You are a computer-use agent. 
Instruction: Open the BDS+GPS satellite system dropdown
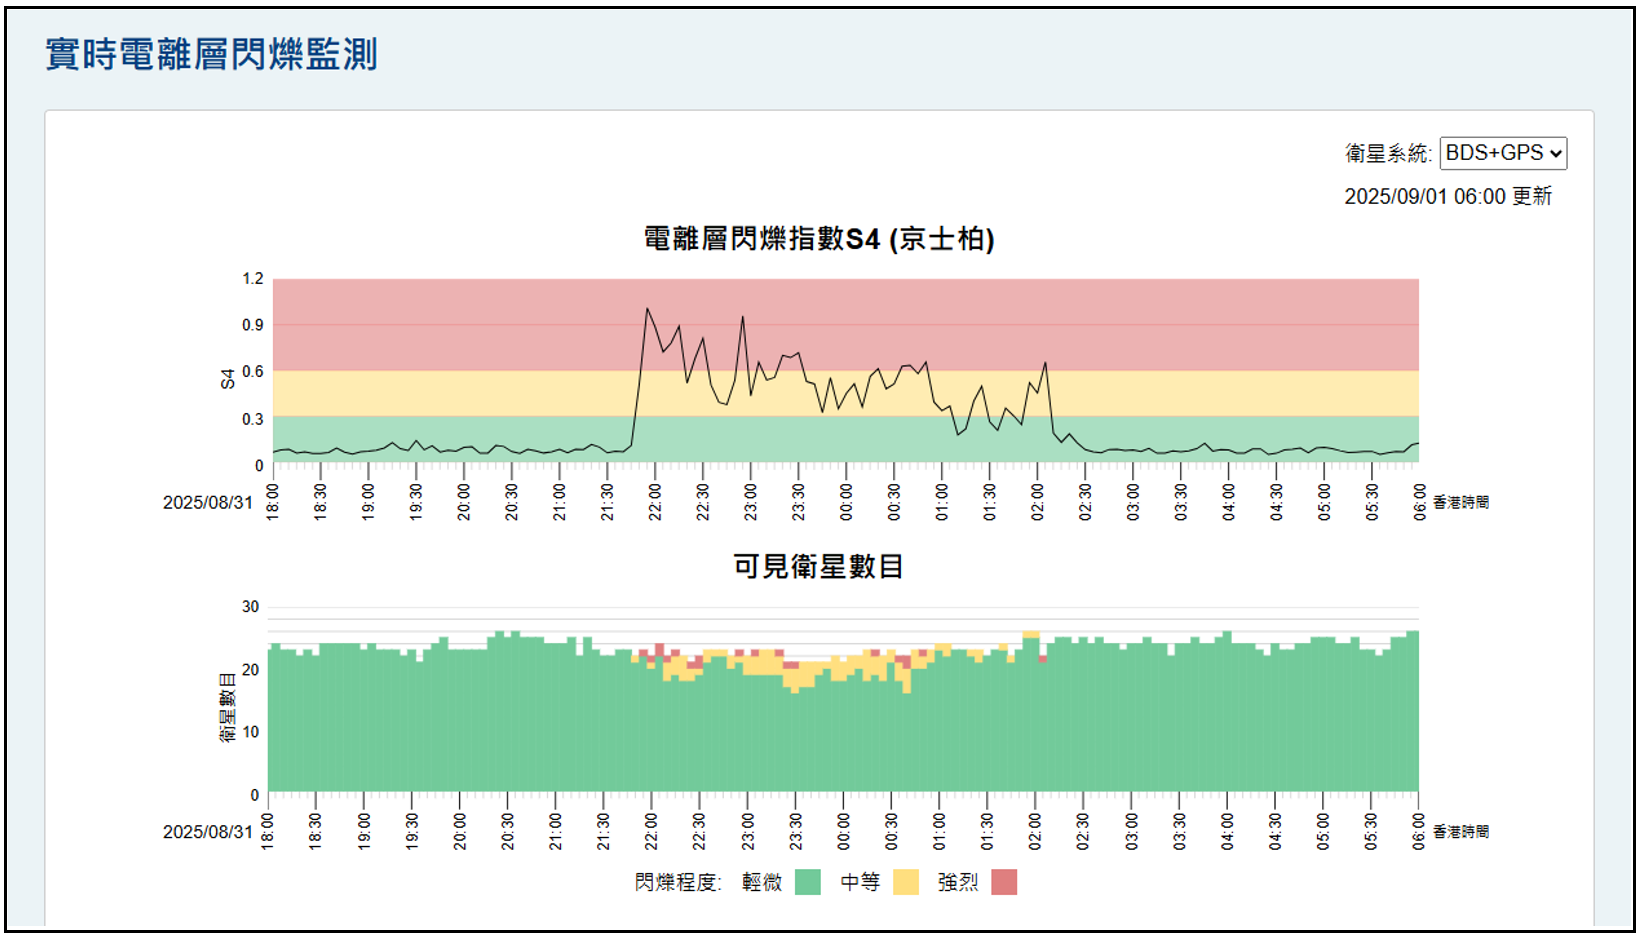1503,153
